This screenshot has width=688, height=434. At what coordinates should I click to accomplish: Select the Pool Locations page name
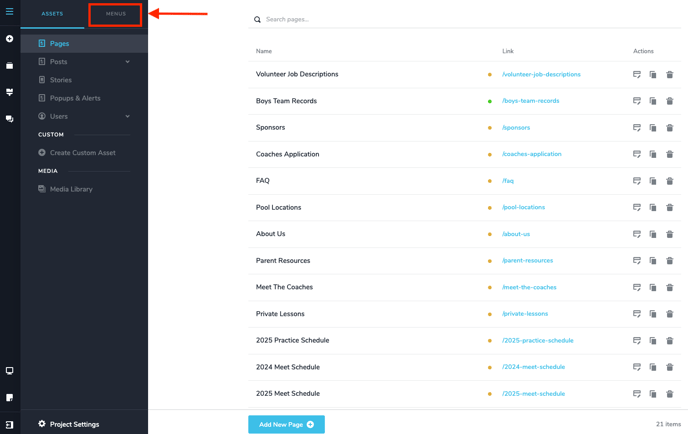tap(278, 207)
